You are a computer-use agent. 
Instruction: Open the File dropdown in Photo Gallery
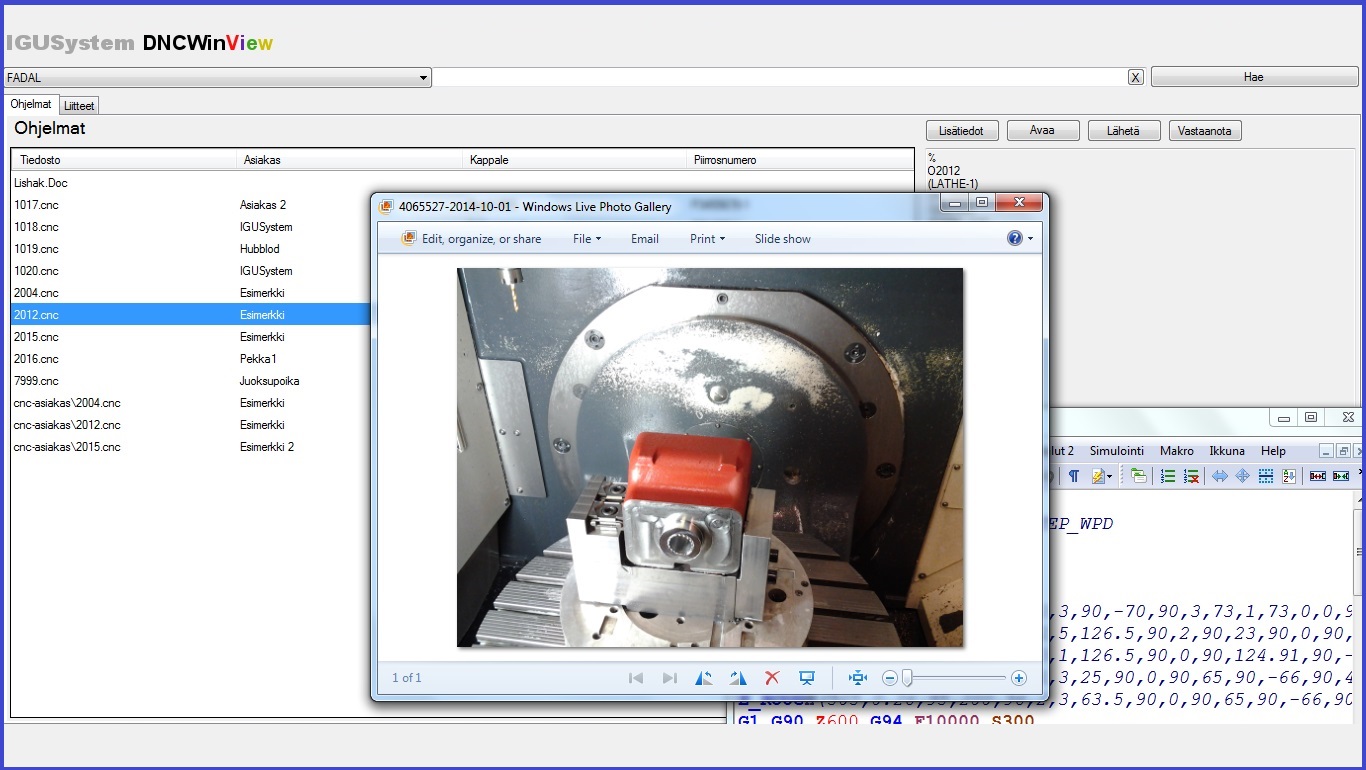pos(587,239)
